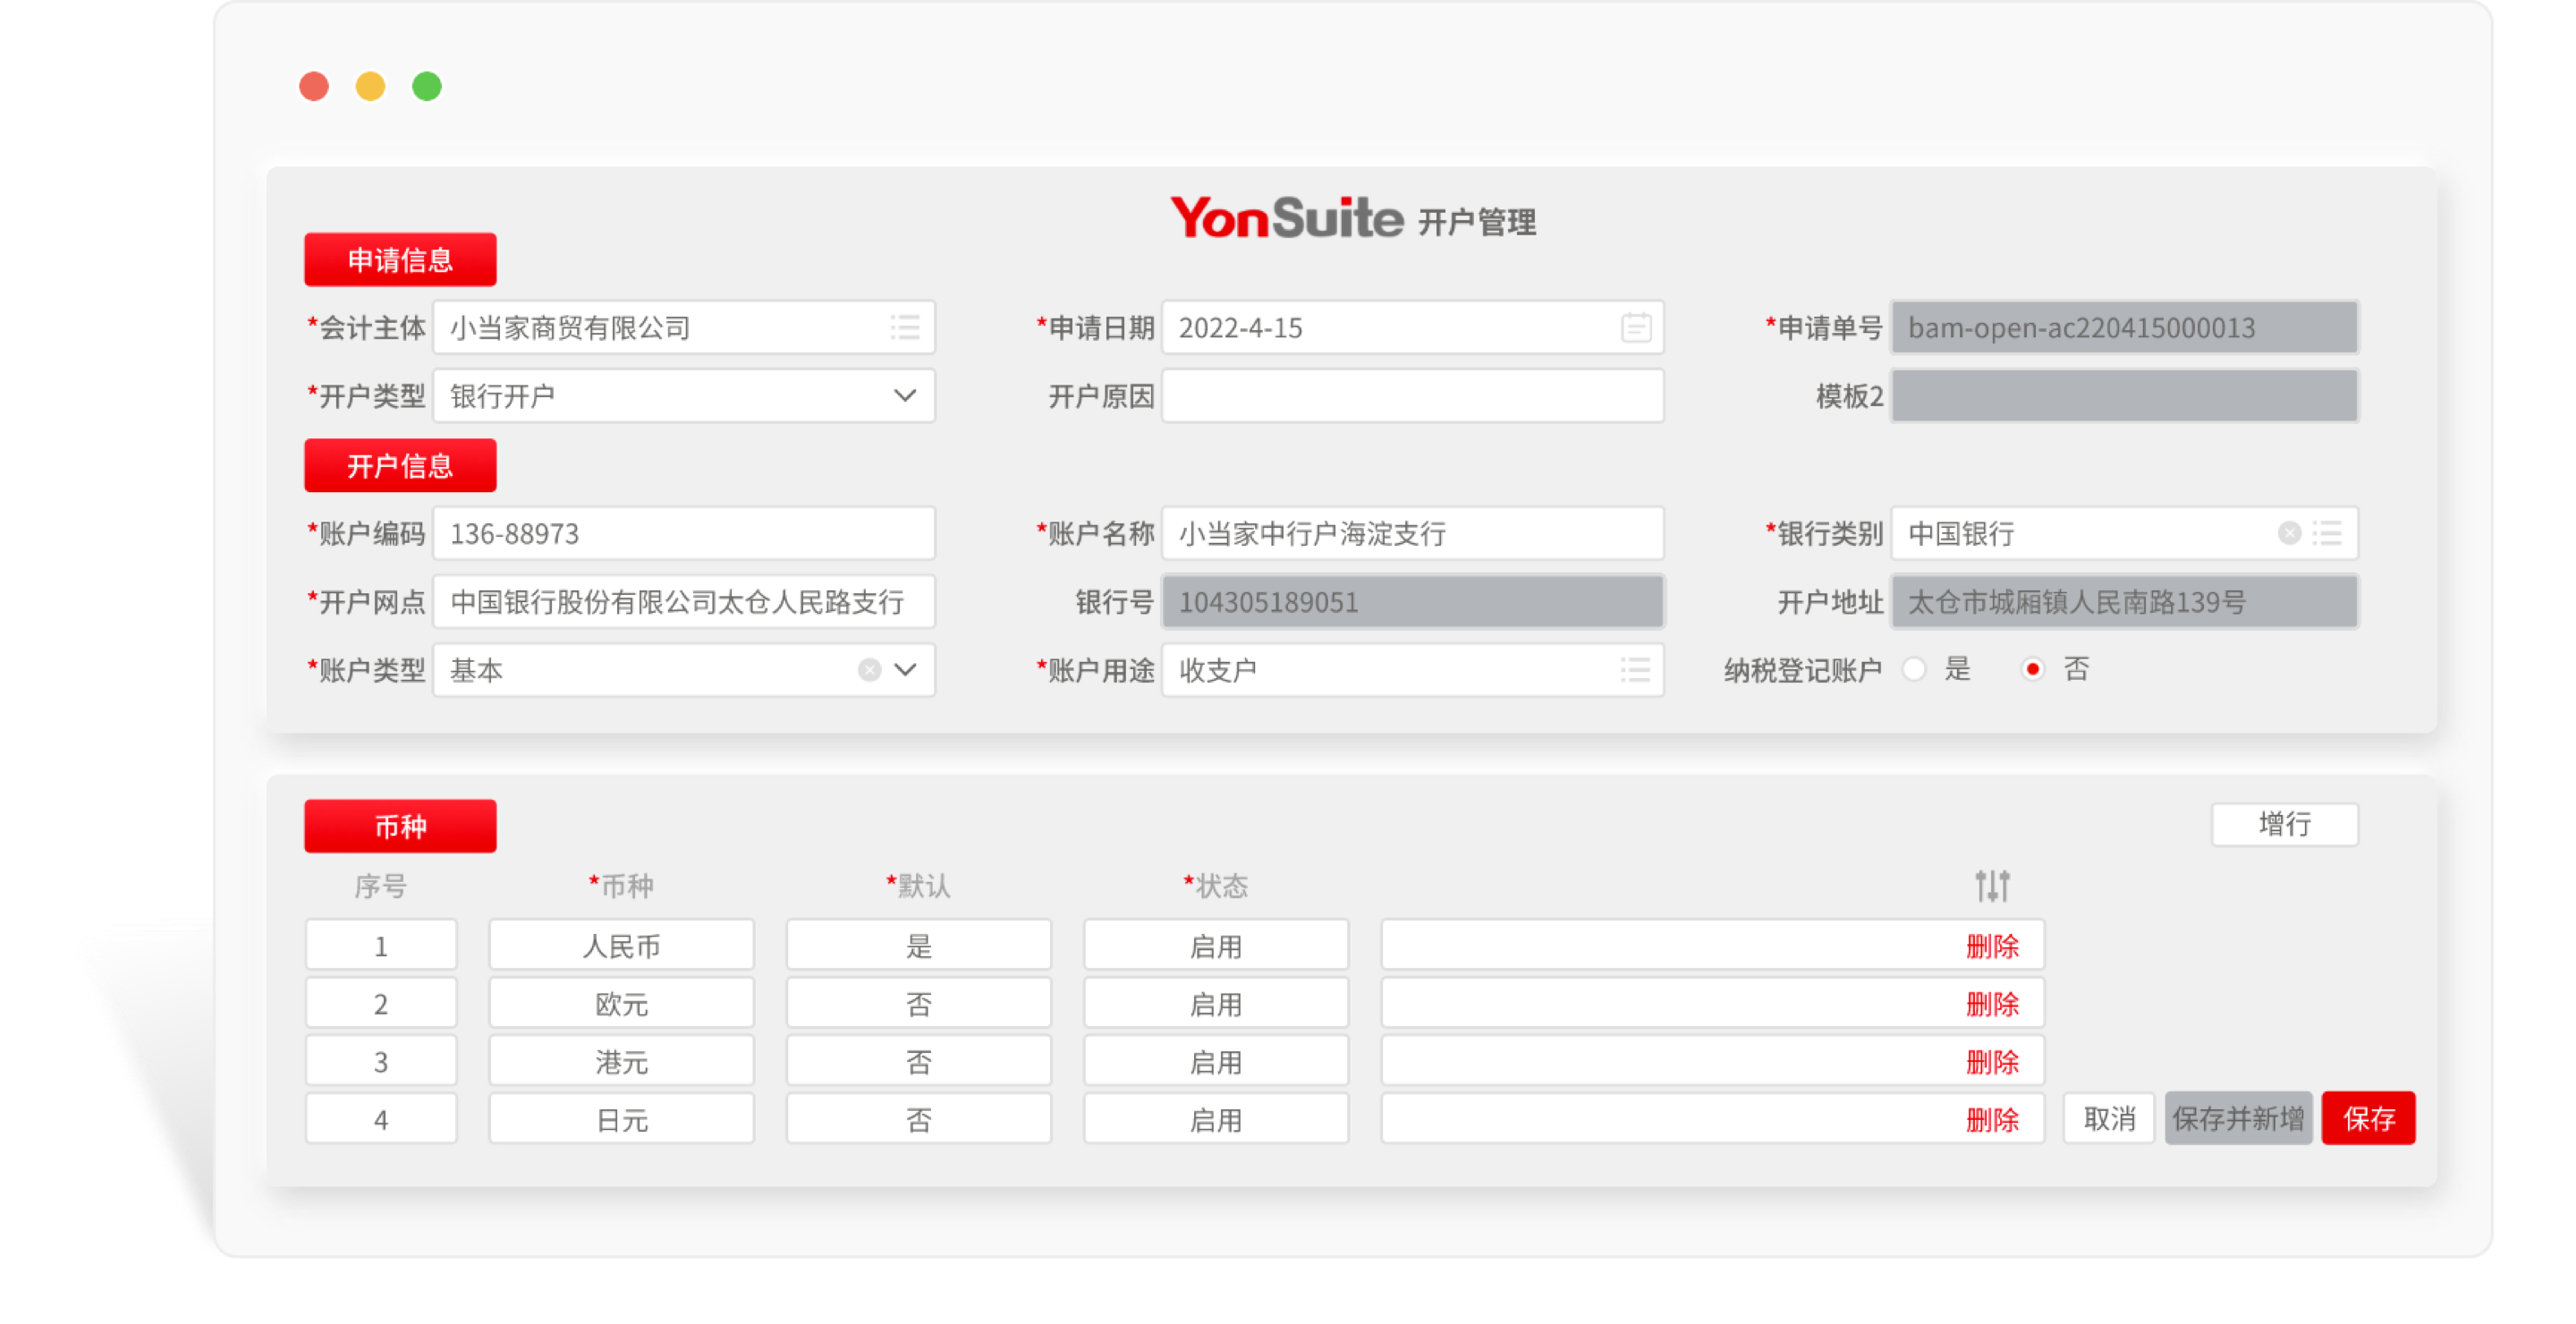Select 是 for 纳税登记账户

pos(1915,669)
